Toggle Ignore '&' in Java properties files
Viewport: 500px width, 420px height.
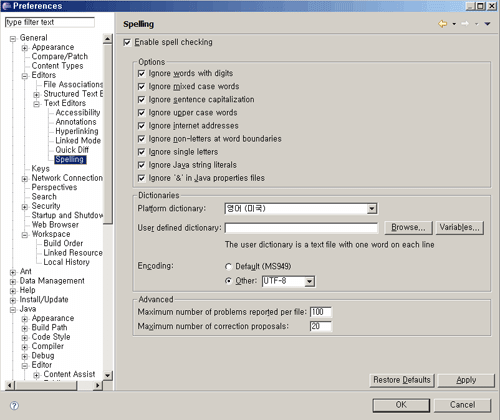pos(141,178)
